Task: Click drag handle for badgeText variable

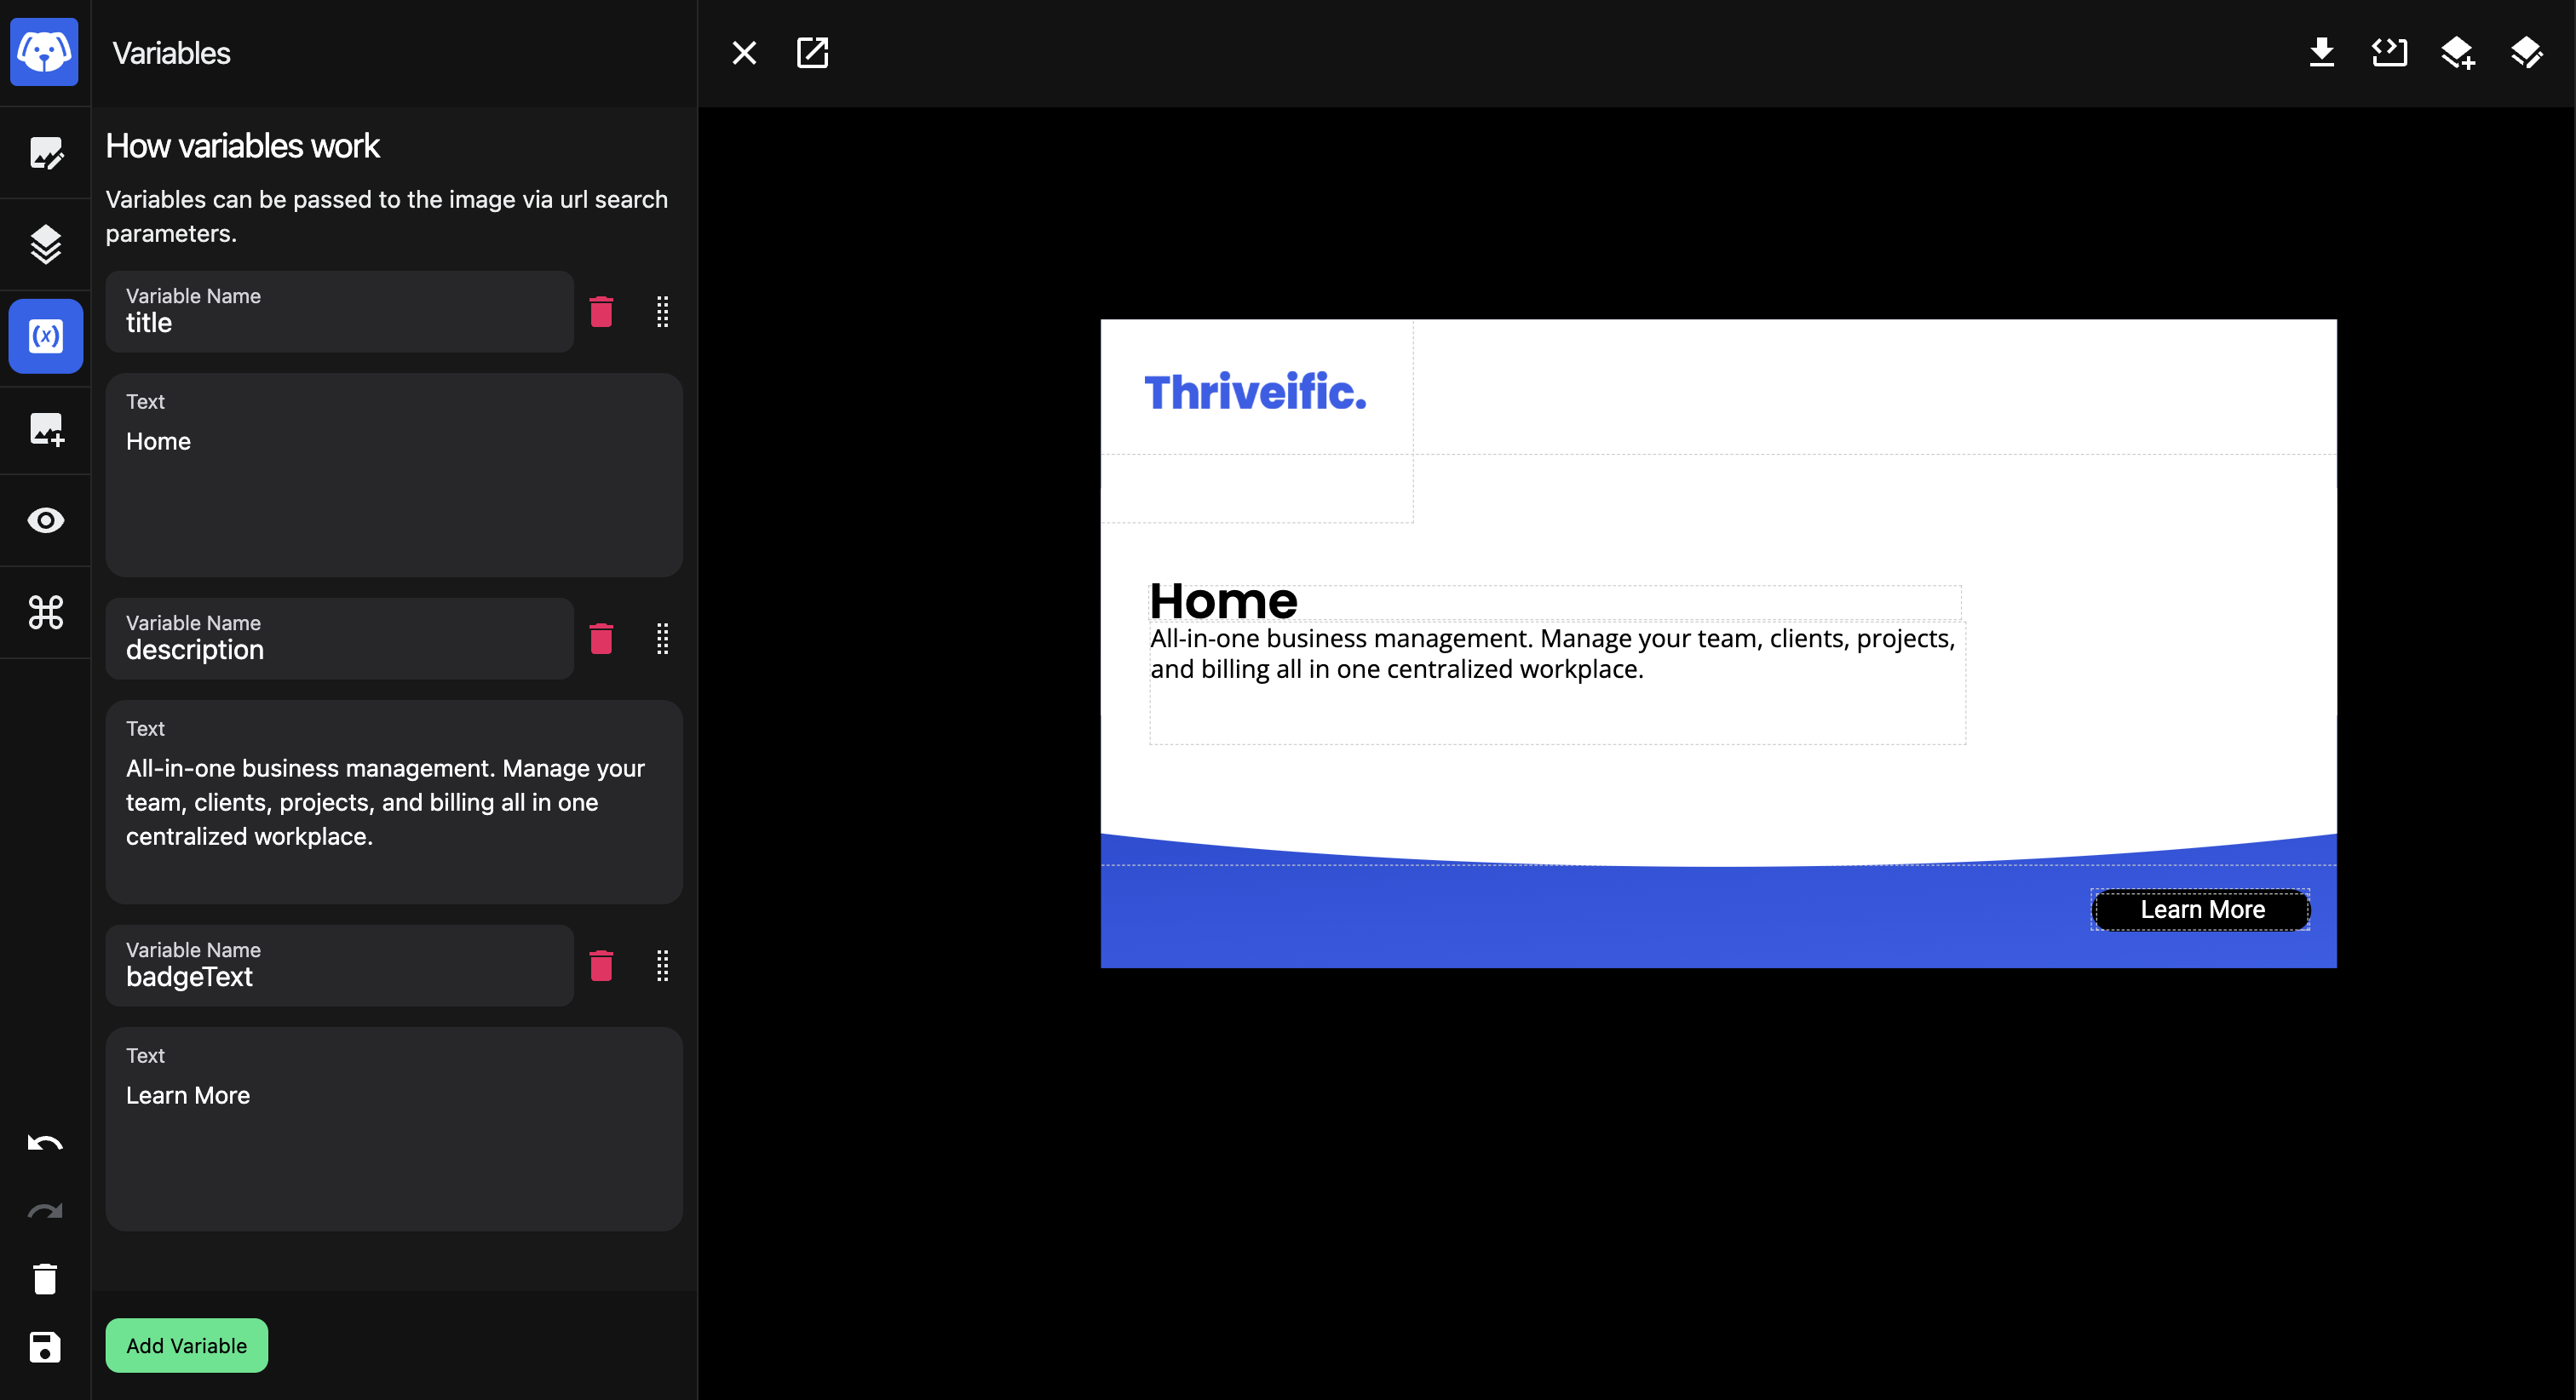Action: pyautogui.click(x=662, y=965)
